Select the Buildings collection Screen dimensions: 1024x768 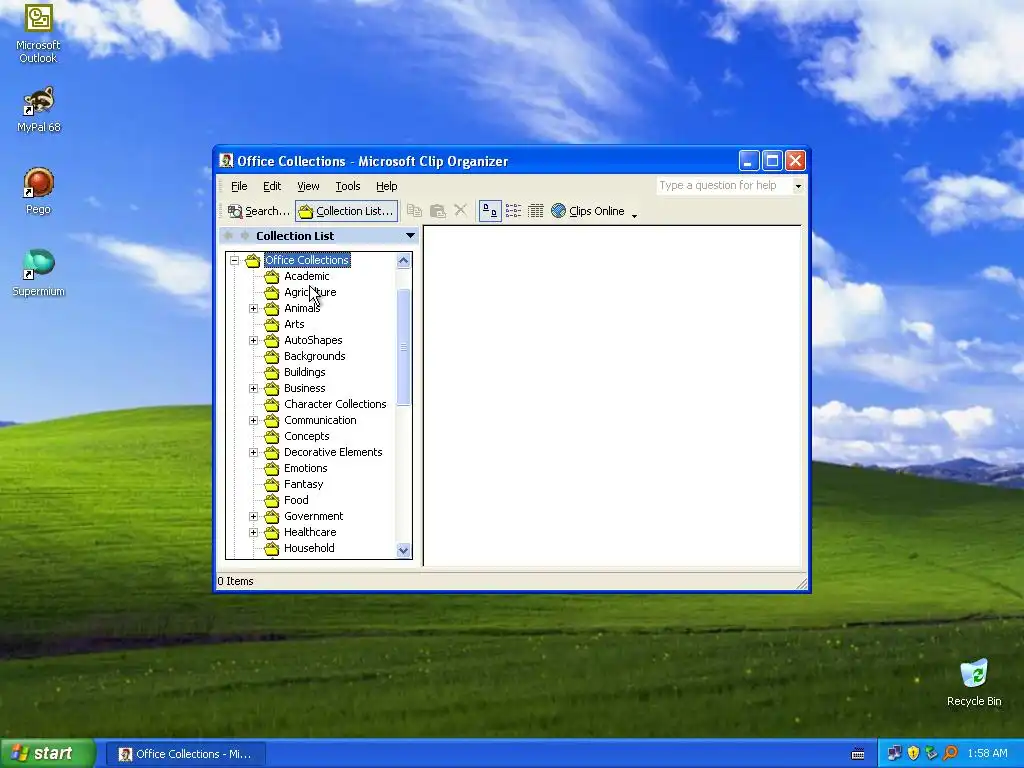click(x=304, y=372)
